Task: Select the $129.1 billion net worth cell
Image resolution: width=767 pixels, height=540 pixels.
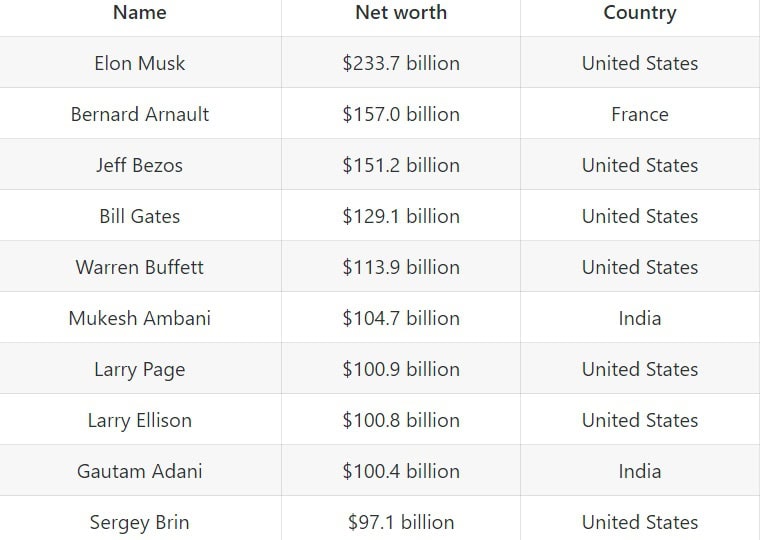Action: (x=401, y=216)
